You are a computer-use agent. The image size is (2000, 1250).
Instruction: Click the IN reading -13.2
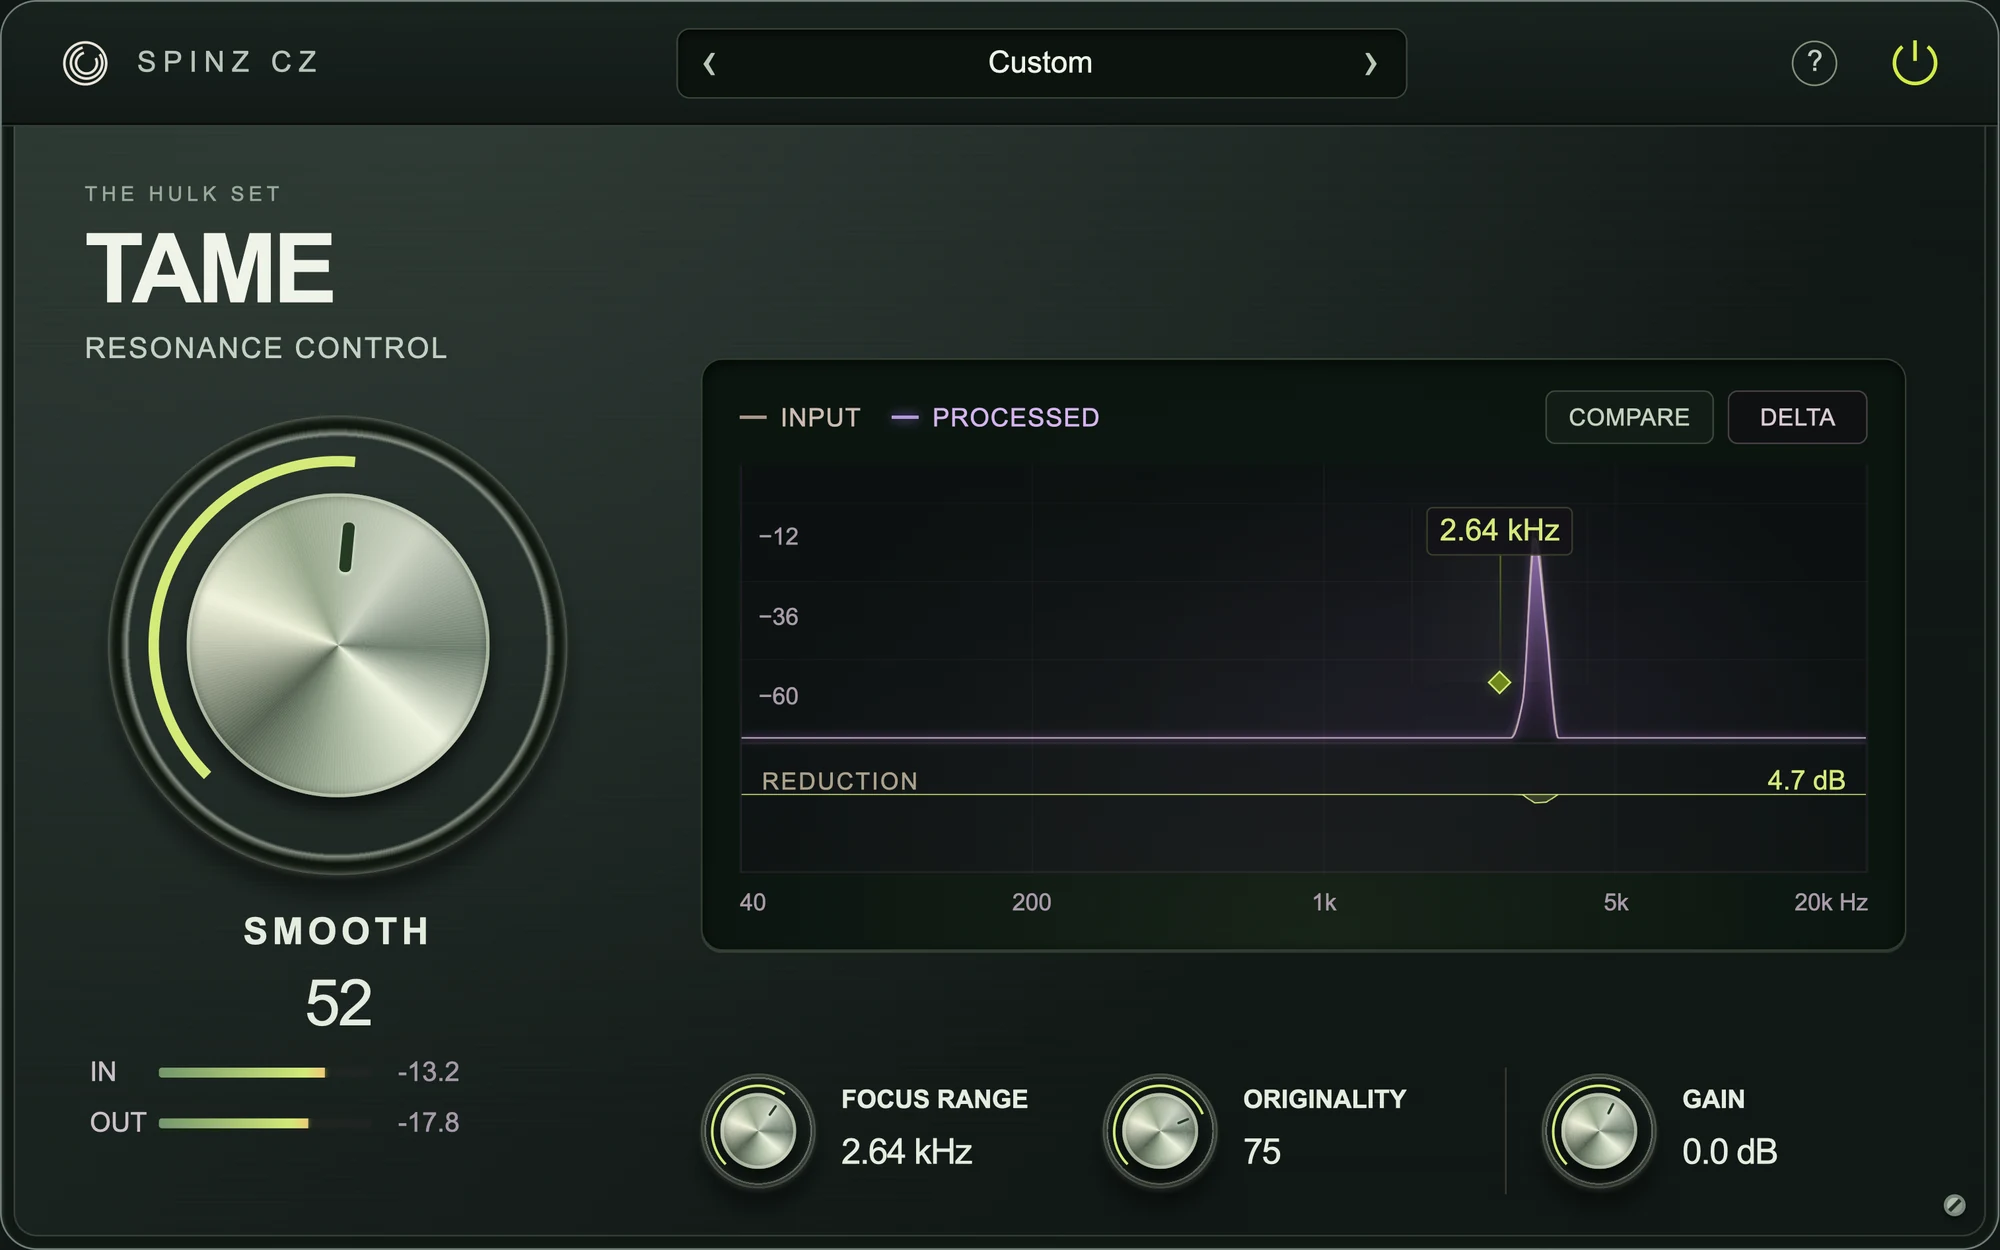(x=428, y=1072)
